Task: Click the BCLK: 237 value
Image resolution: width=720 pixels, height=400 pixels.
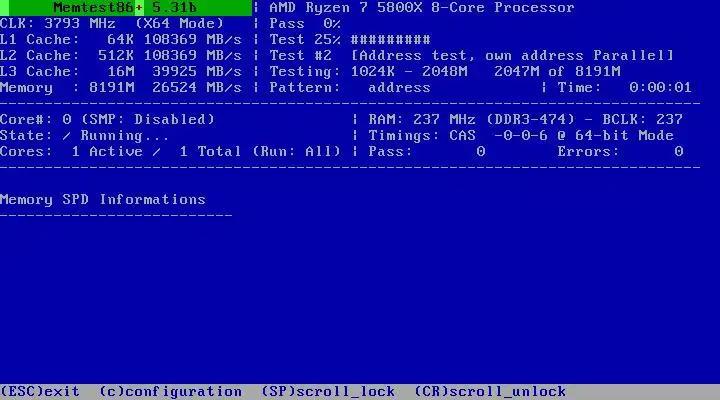Action: pos(642,119)
